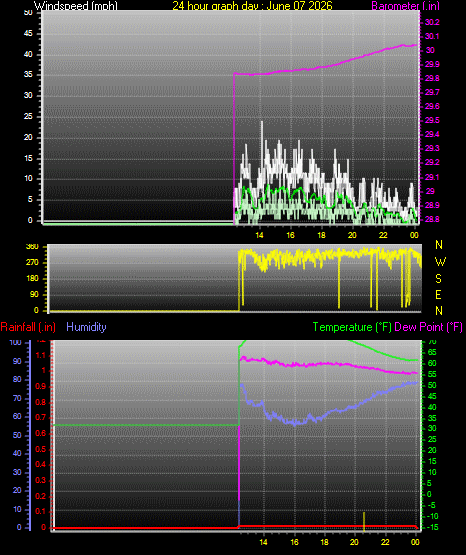466x555 pixels.
Task: Click the 29.5 barometer axis value
Action: click(x=432, y=120)
